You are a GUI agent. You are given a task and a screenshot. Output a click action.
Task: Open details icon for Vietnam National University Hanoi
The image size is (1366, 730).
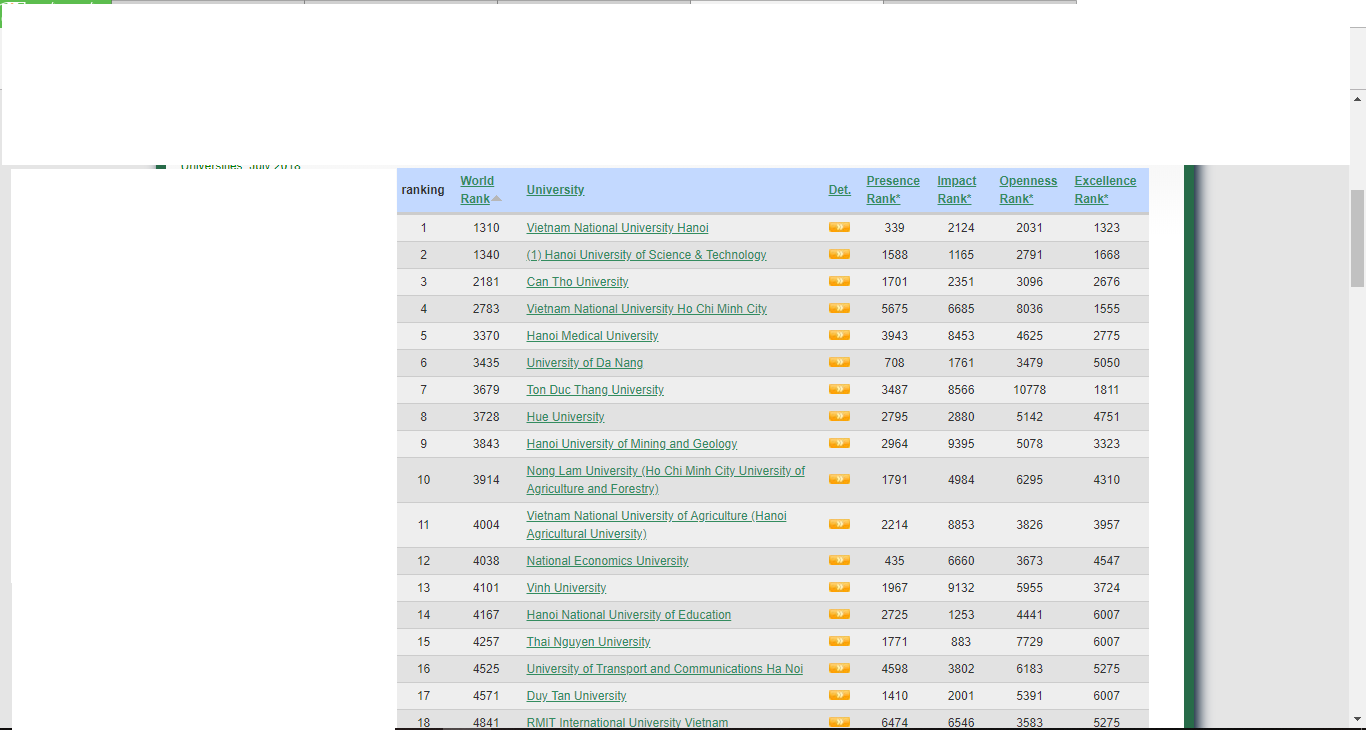coord(839,227)
